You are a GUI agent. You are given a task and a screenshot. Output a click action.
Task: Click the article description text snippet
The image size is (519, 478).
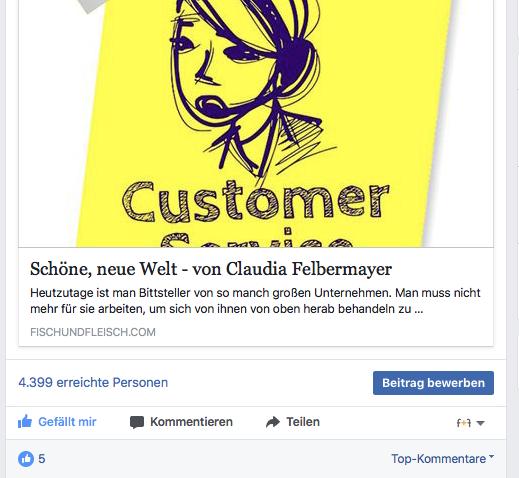[x=255, y=301]
